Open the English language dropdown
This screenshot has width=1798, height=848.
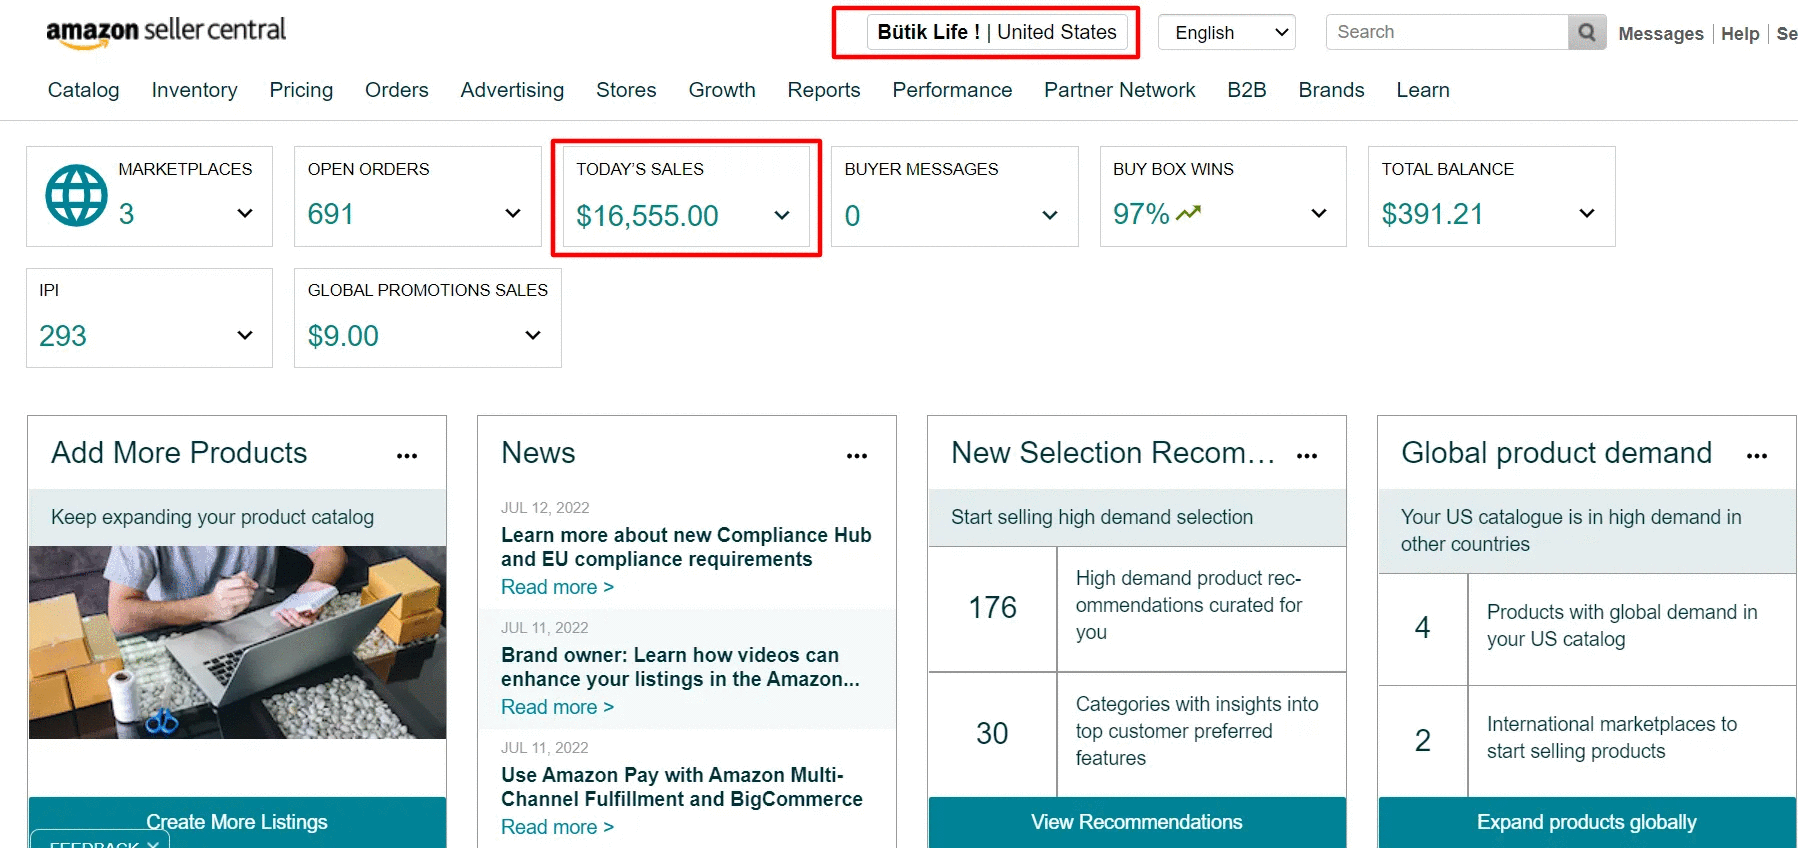pyautogui.click(x=1226, y=32)
